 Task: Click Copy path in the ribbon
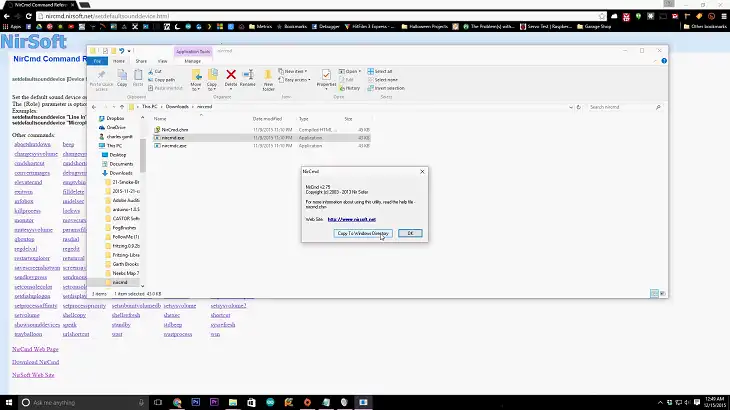click(161, 80)
